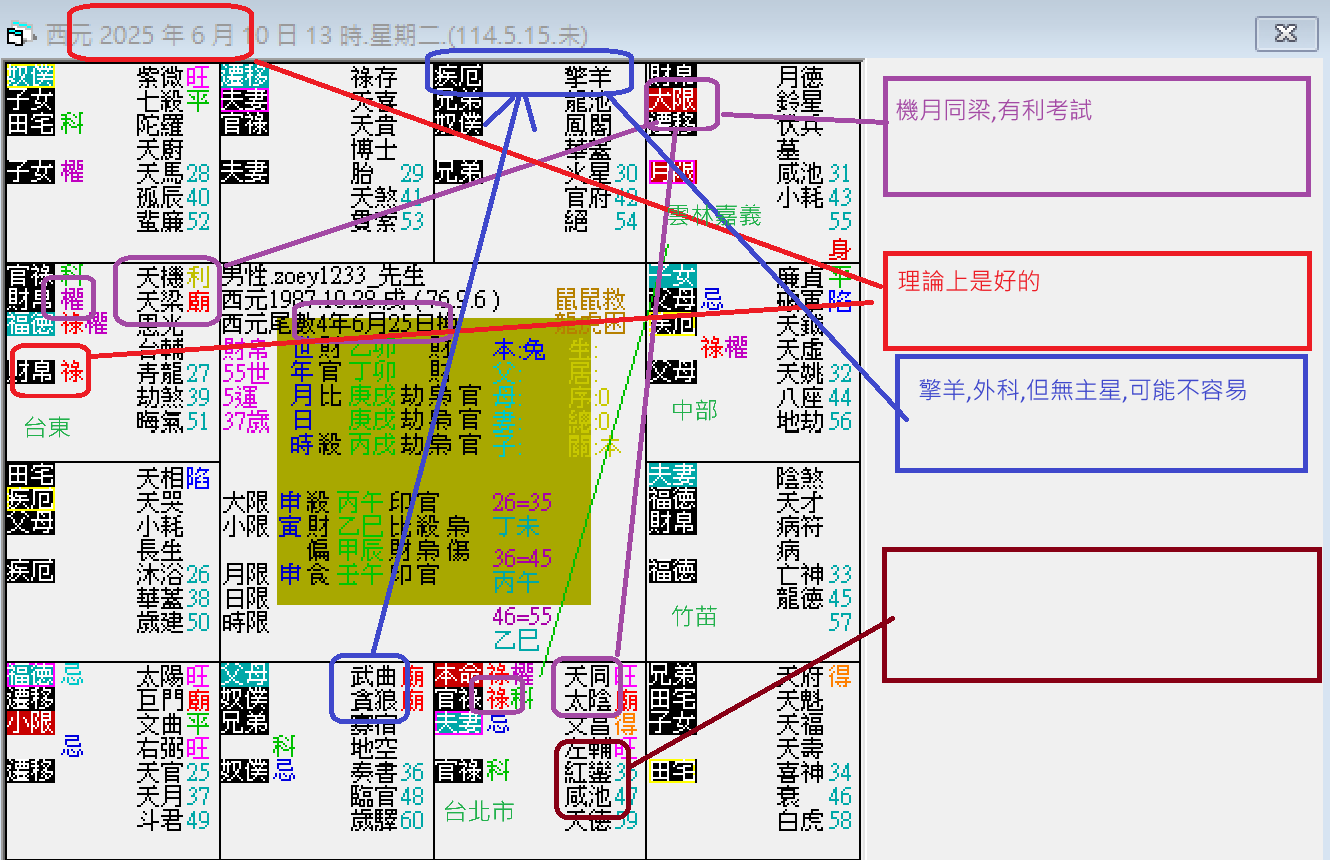This screenshot has width=1330, height=860.
Task: Select the 天同太陰 star label
Action: tap(586, 687)
